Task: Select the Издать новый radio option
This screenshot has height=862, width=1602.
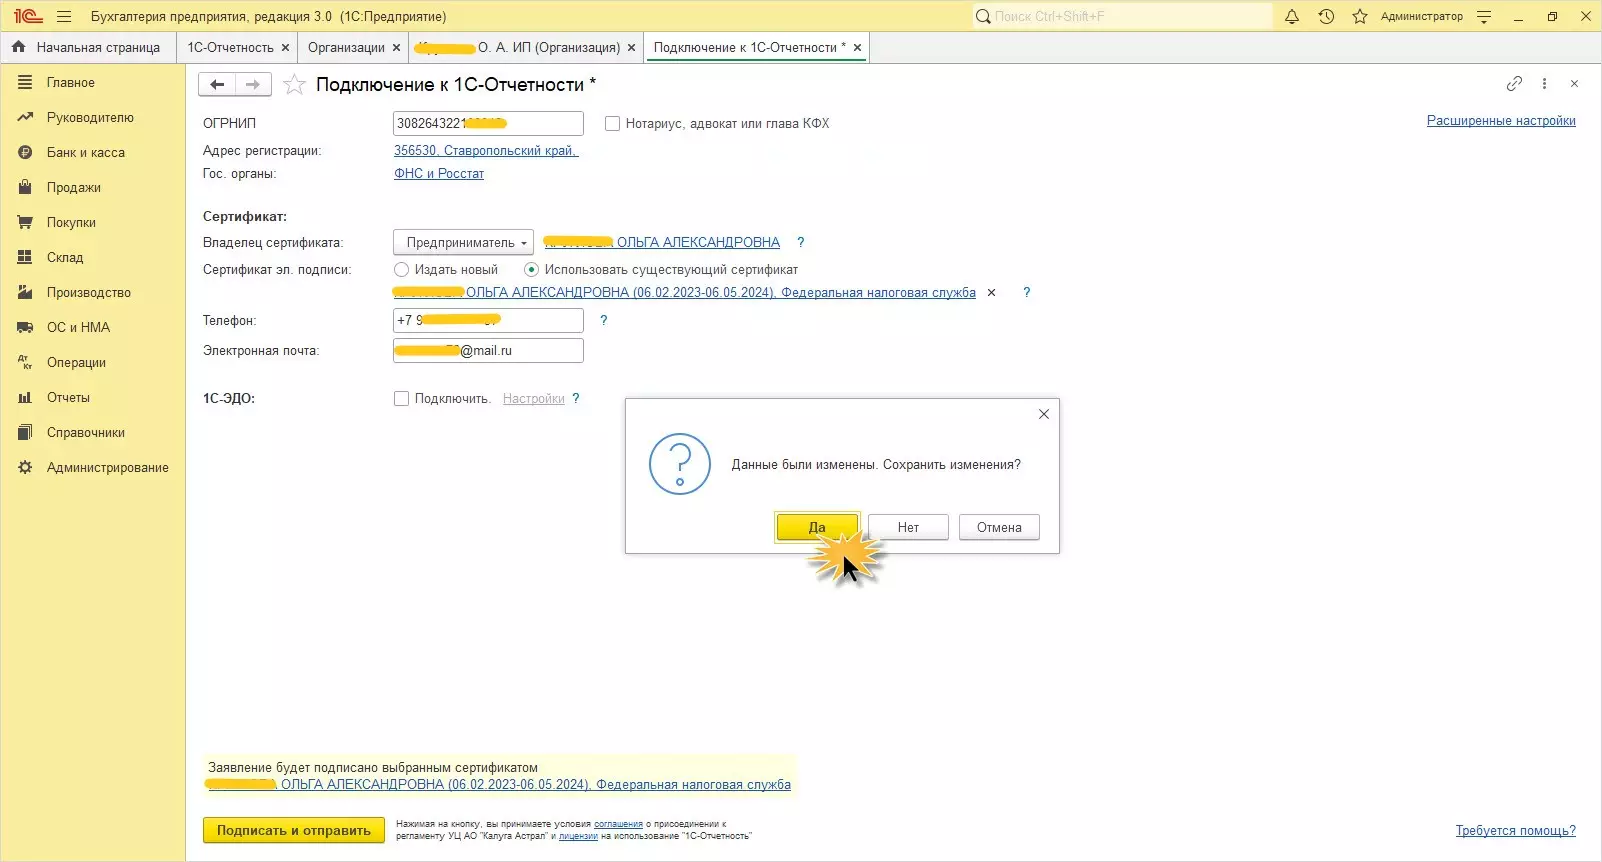Action: click(x=401, y=270)
